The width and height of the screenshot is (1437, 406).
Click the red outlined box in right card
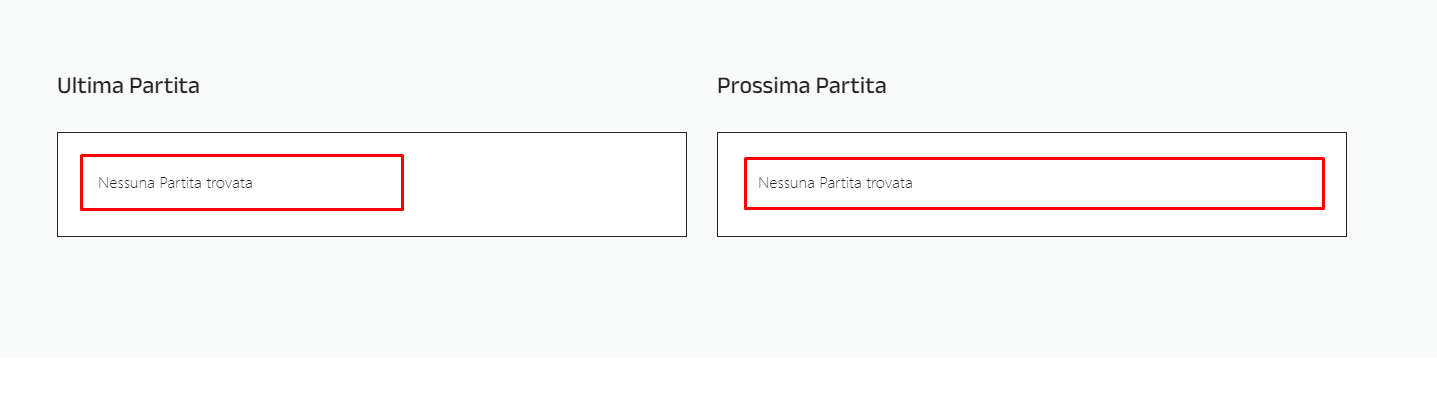1033,159
